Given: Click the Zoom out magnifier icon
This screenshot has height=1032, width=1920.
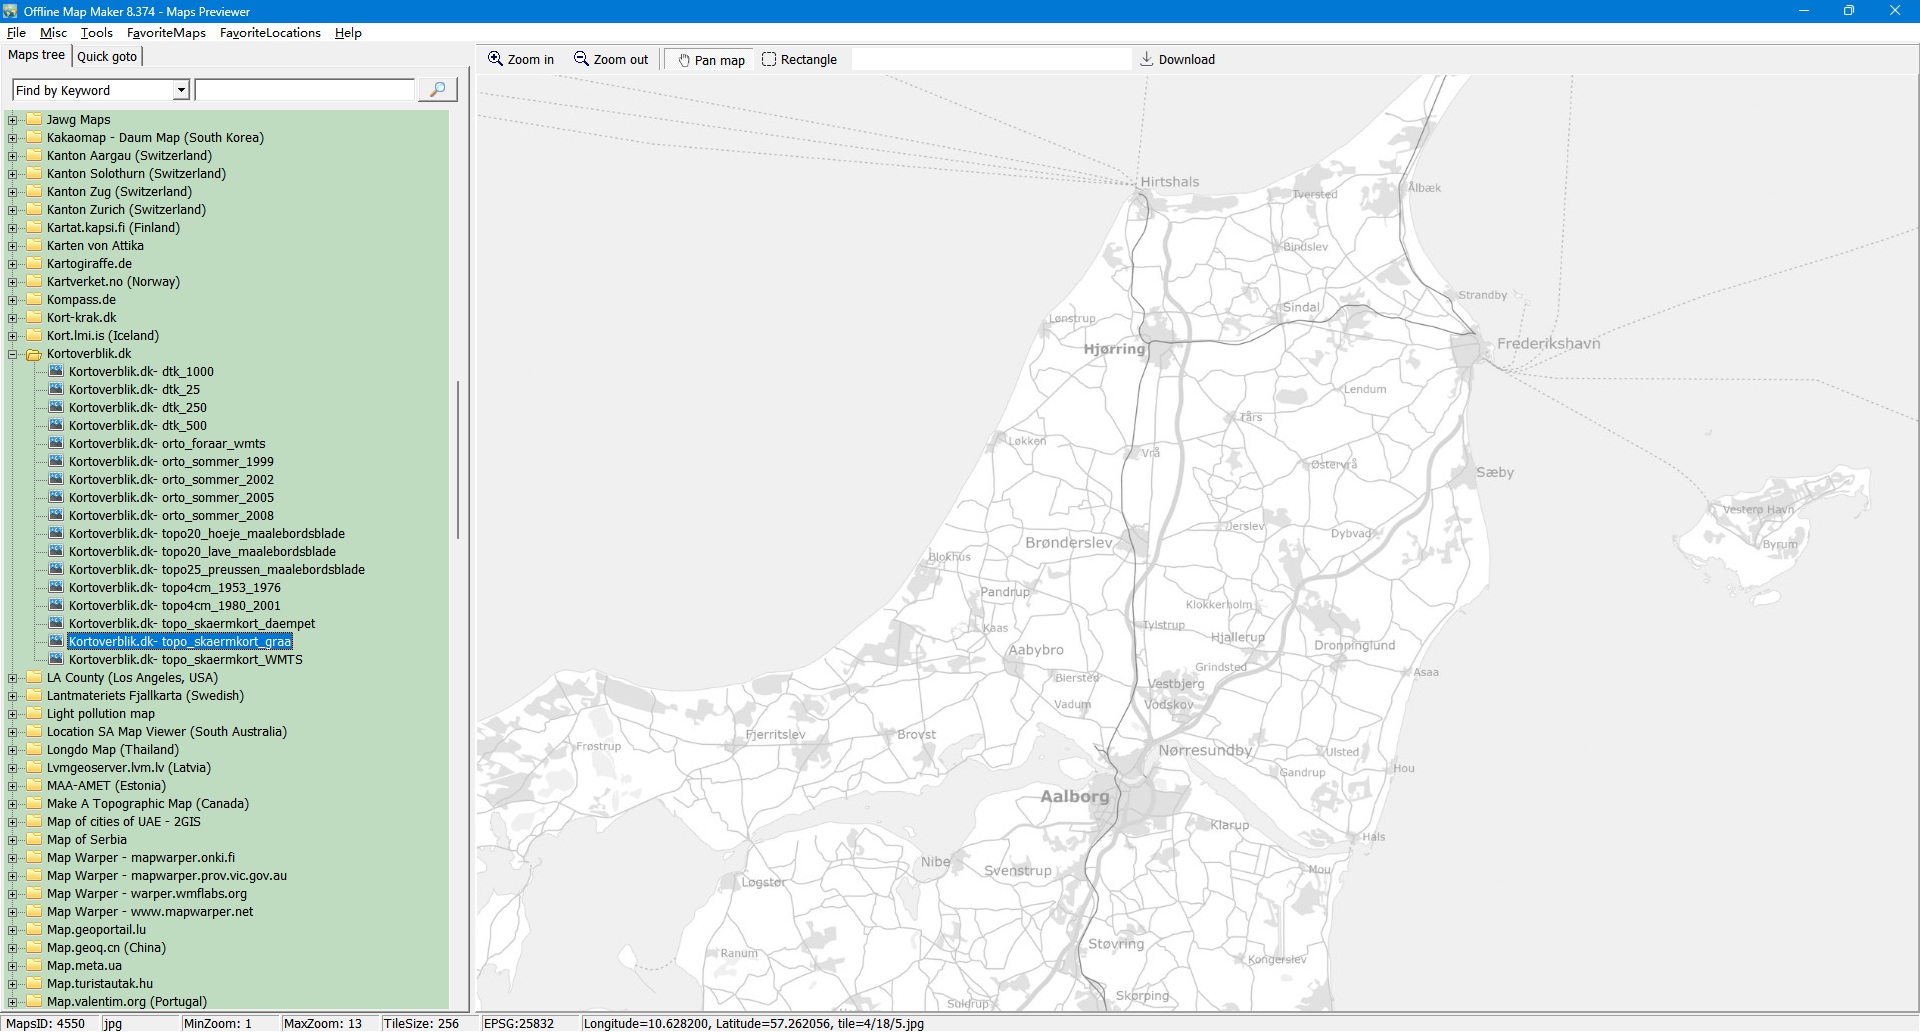Looking at the screenshot, I should pos(581,59).
